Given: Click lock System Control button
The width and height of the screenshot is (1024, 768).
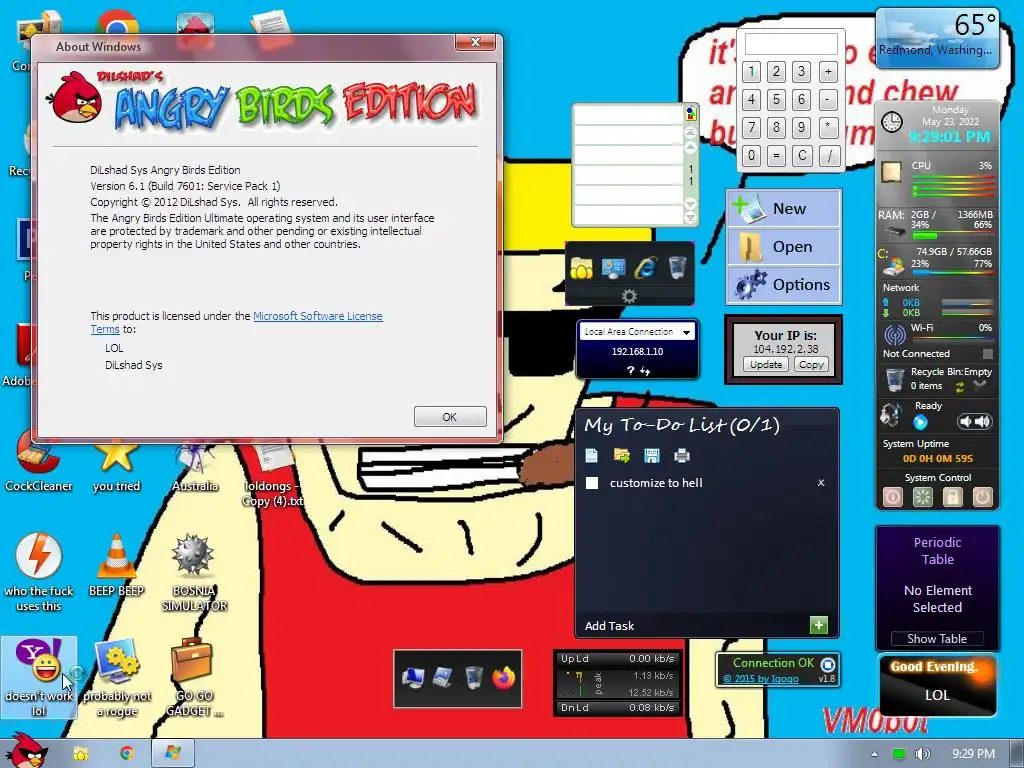Looking at the screenshot, I should pyautogui.click(x=952, y=497).
